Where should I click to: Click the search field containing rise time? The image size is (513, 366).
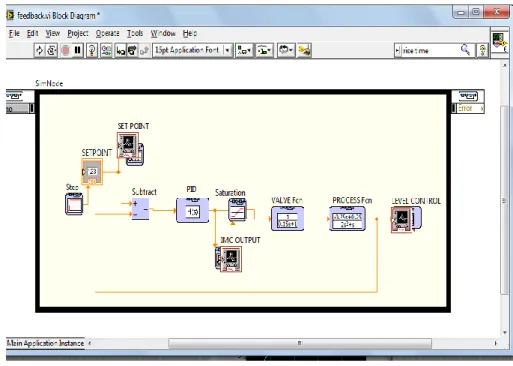(430, 51)
